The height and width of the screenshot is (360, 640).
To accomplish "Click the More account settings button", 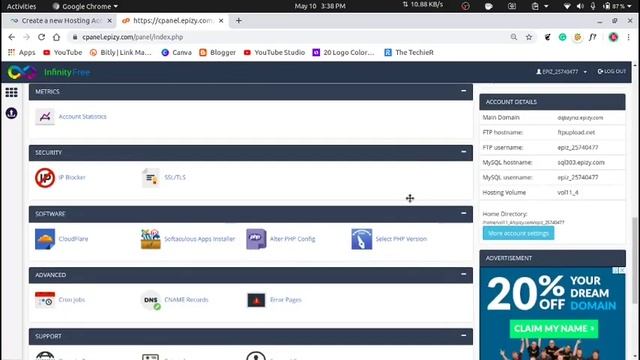I will pyautogui.click(x=518, y=233).
